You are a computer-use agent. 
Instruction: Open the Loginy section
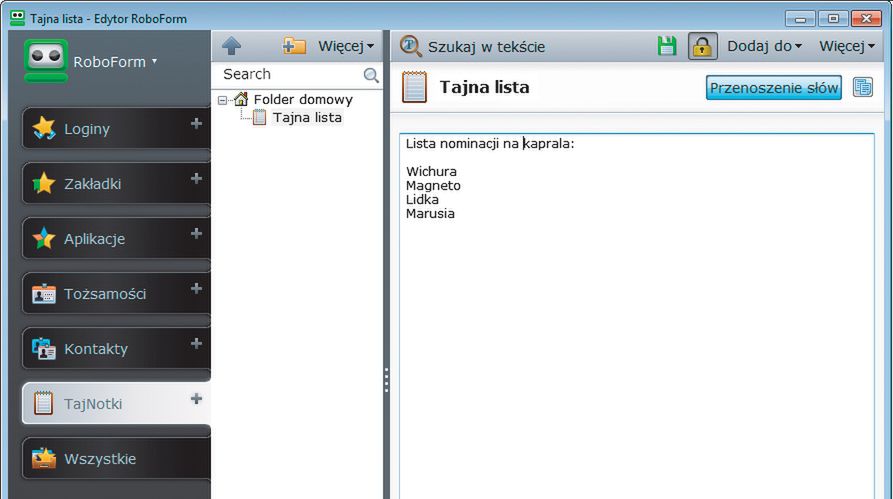click(x=116, y=129)
